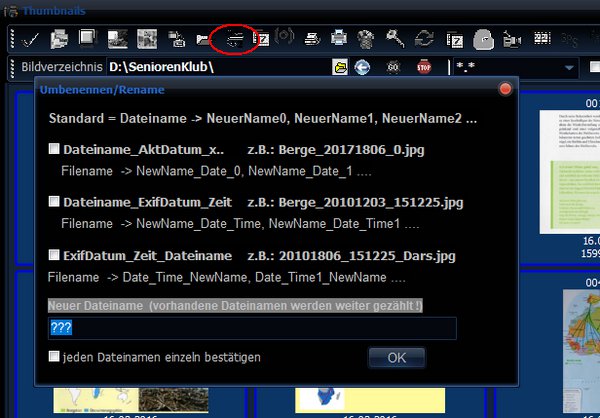Click the Z-box icon right of rename icon
This screenshot has height=418, width=600.
[x=262, y=39]
